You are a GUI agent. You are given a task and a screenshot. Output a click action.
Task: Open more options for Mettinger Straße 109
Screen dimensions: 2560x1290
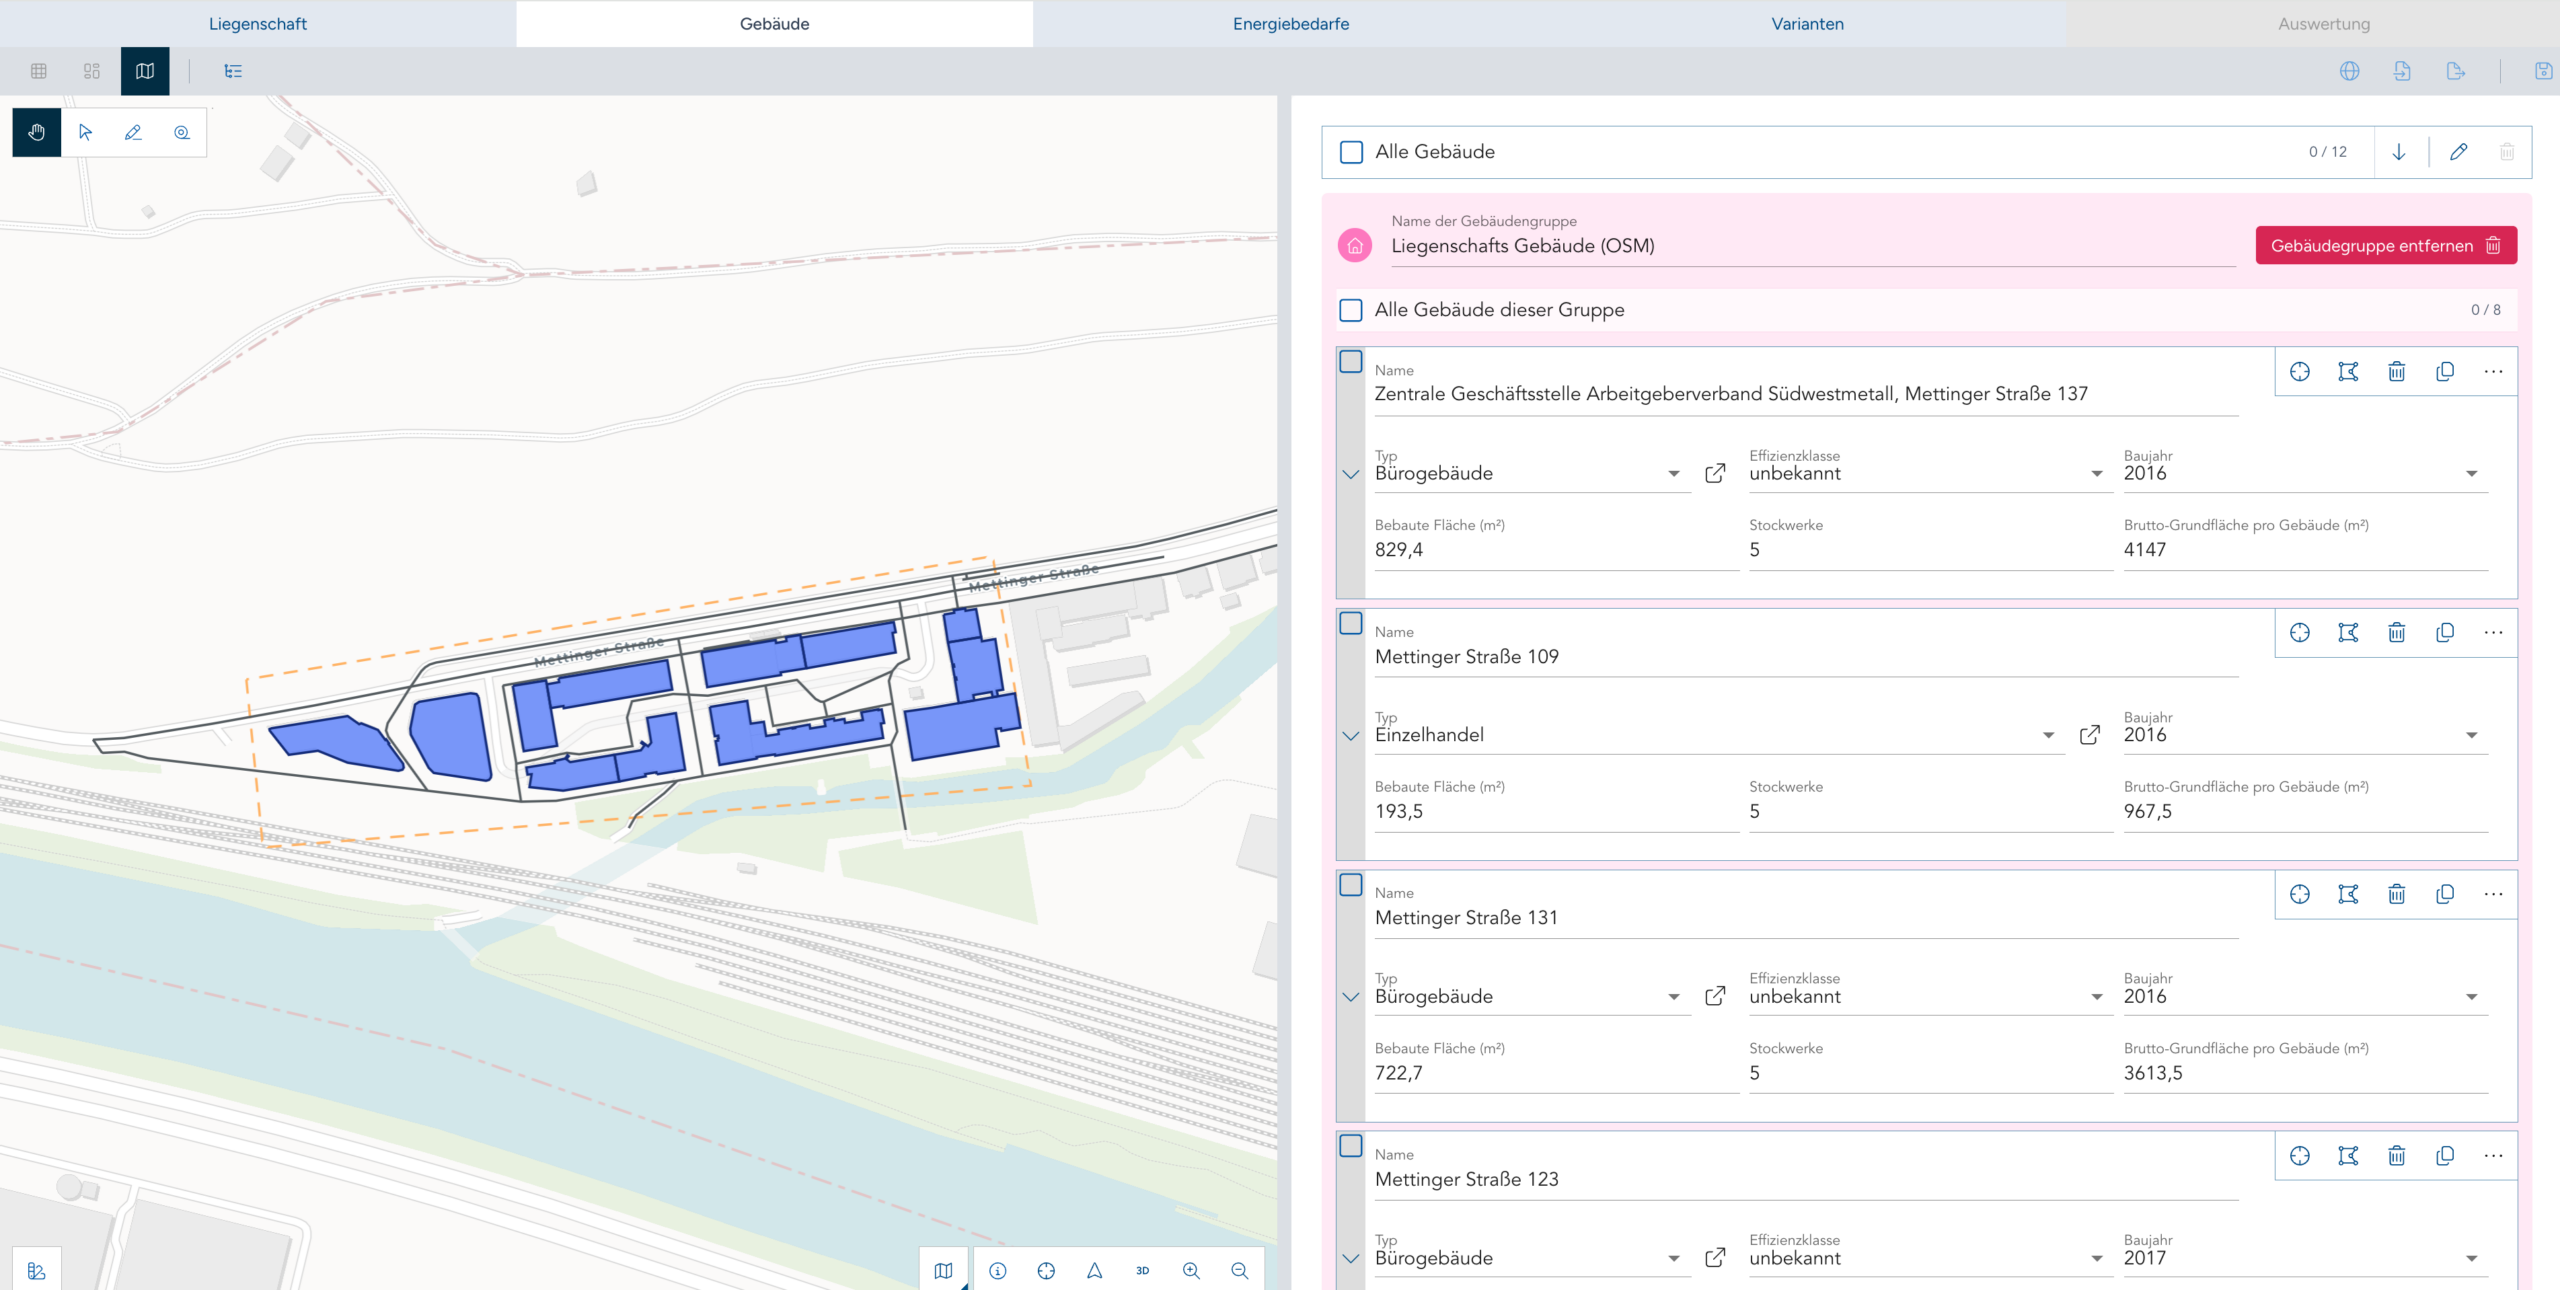coord(2494,633)
